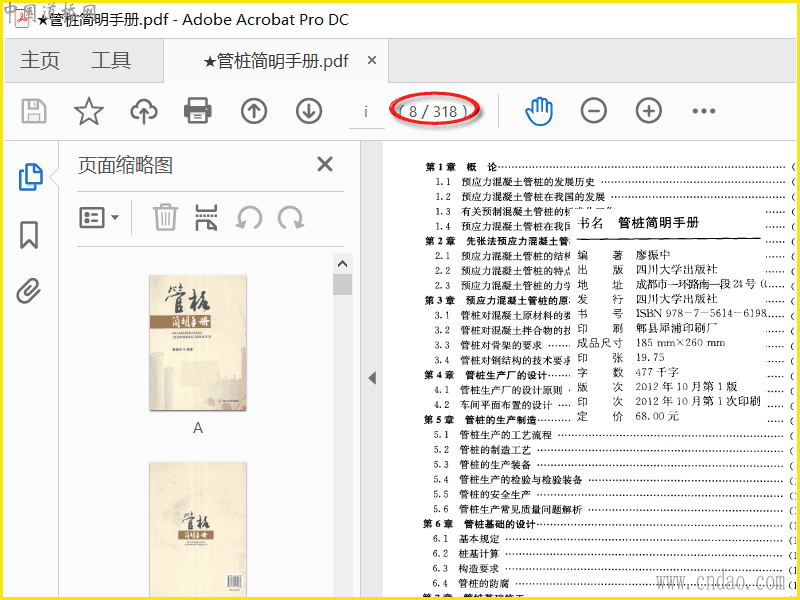Close the 页面缩略图 panel
This screenshot has height=600, width=800.
click(325, 164)
